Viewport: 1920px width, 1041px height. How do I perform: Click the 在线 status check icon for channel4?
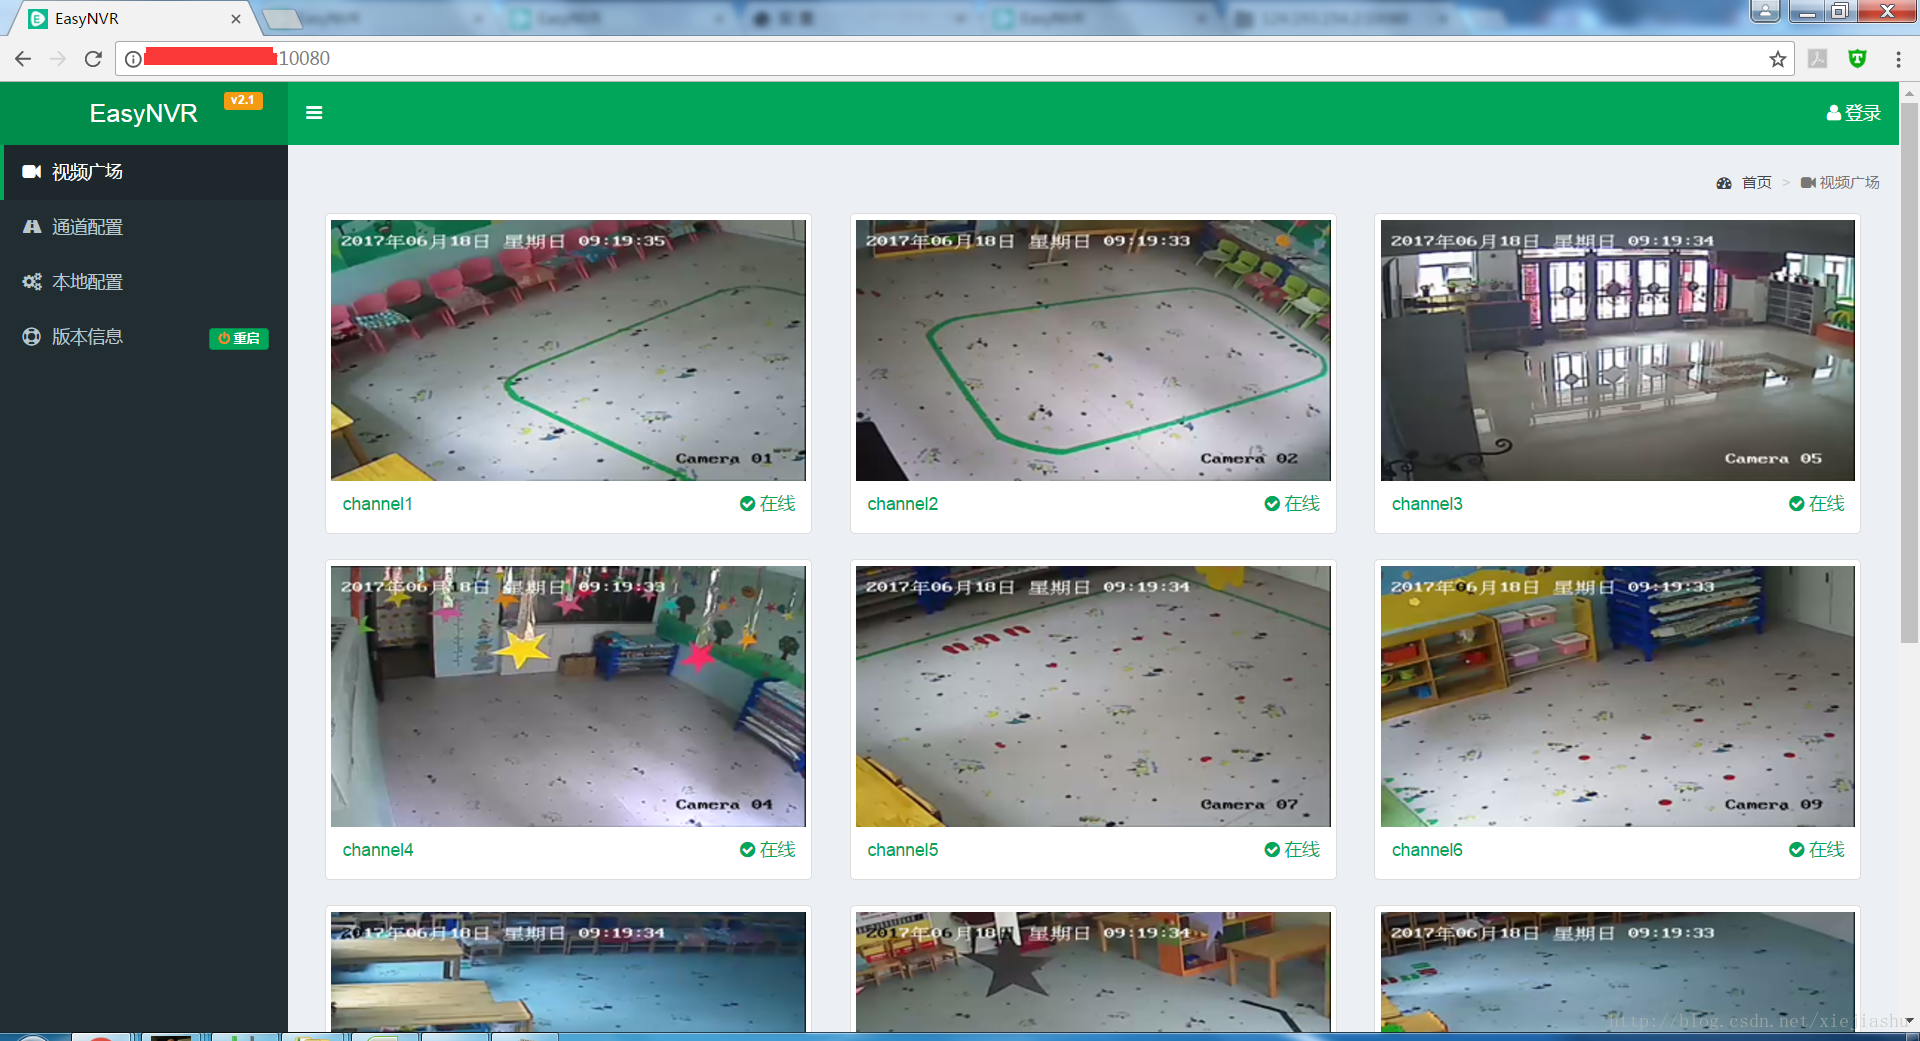click(747, 850)
